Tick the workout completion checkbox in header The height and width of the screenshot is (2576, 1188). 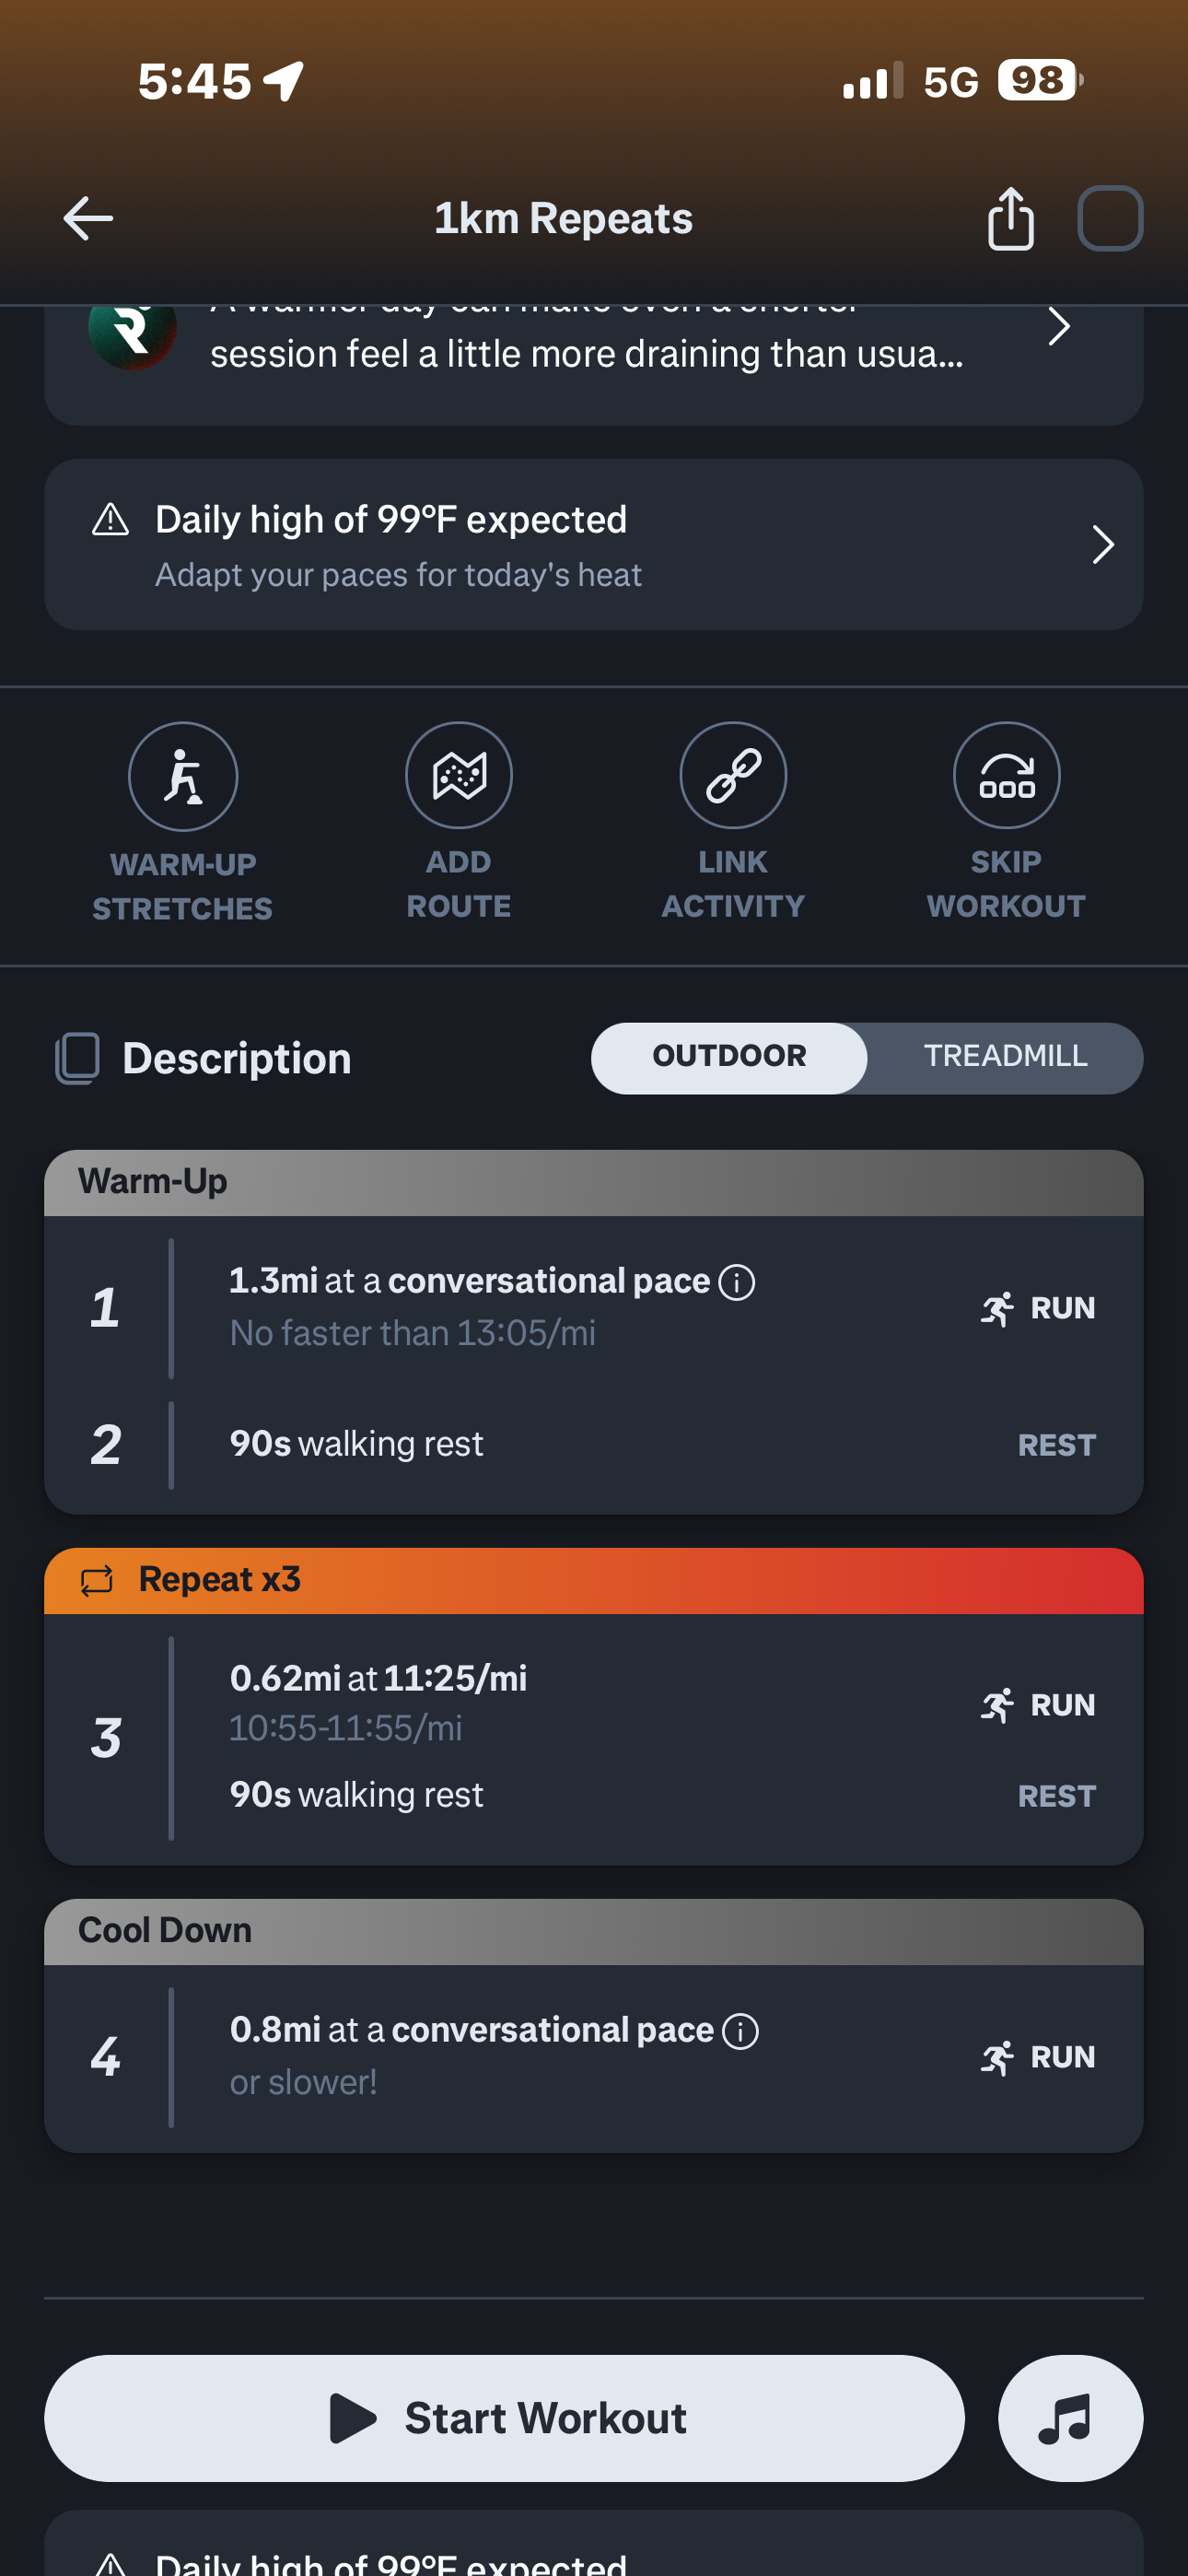(x=1110, y=218)
